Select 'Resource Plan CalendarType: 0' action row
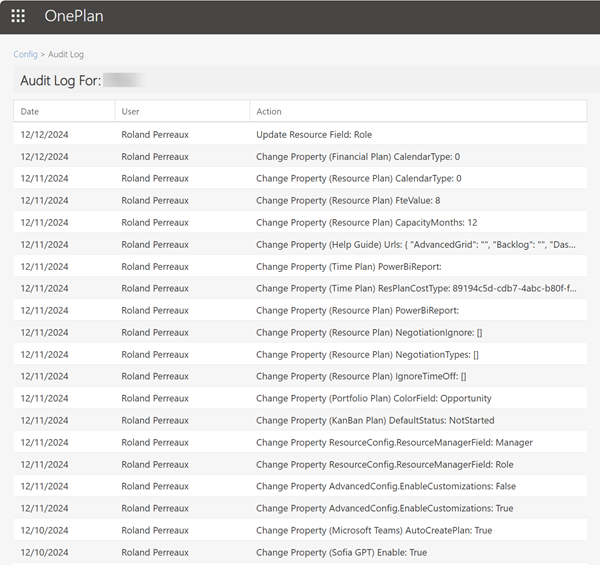600x565 pixels. 300,178
